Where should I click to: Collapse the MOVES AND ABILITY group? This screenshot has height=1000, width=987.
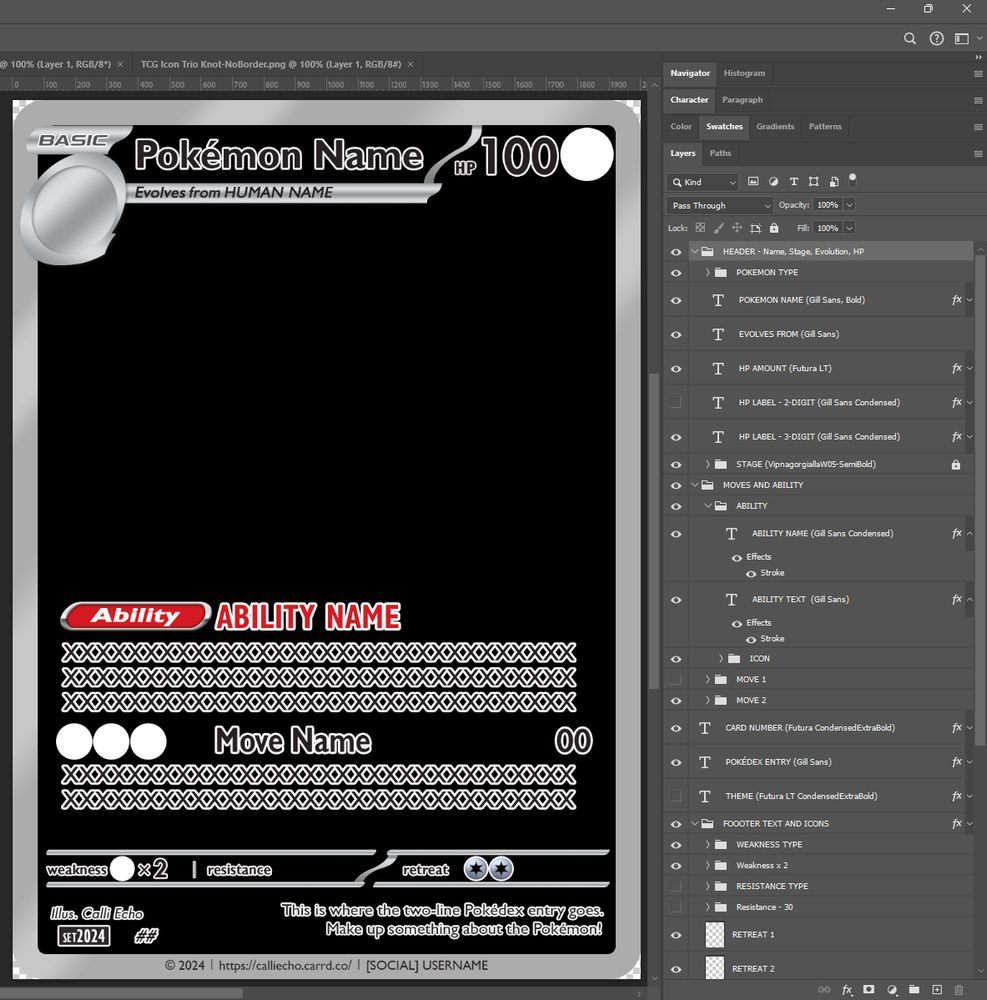click(x=695, y=485)
